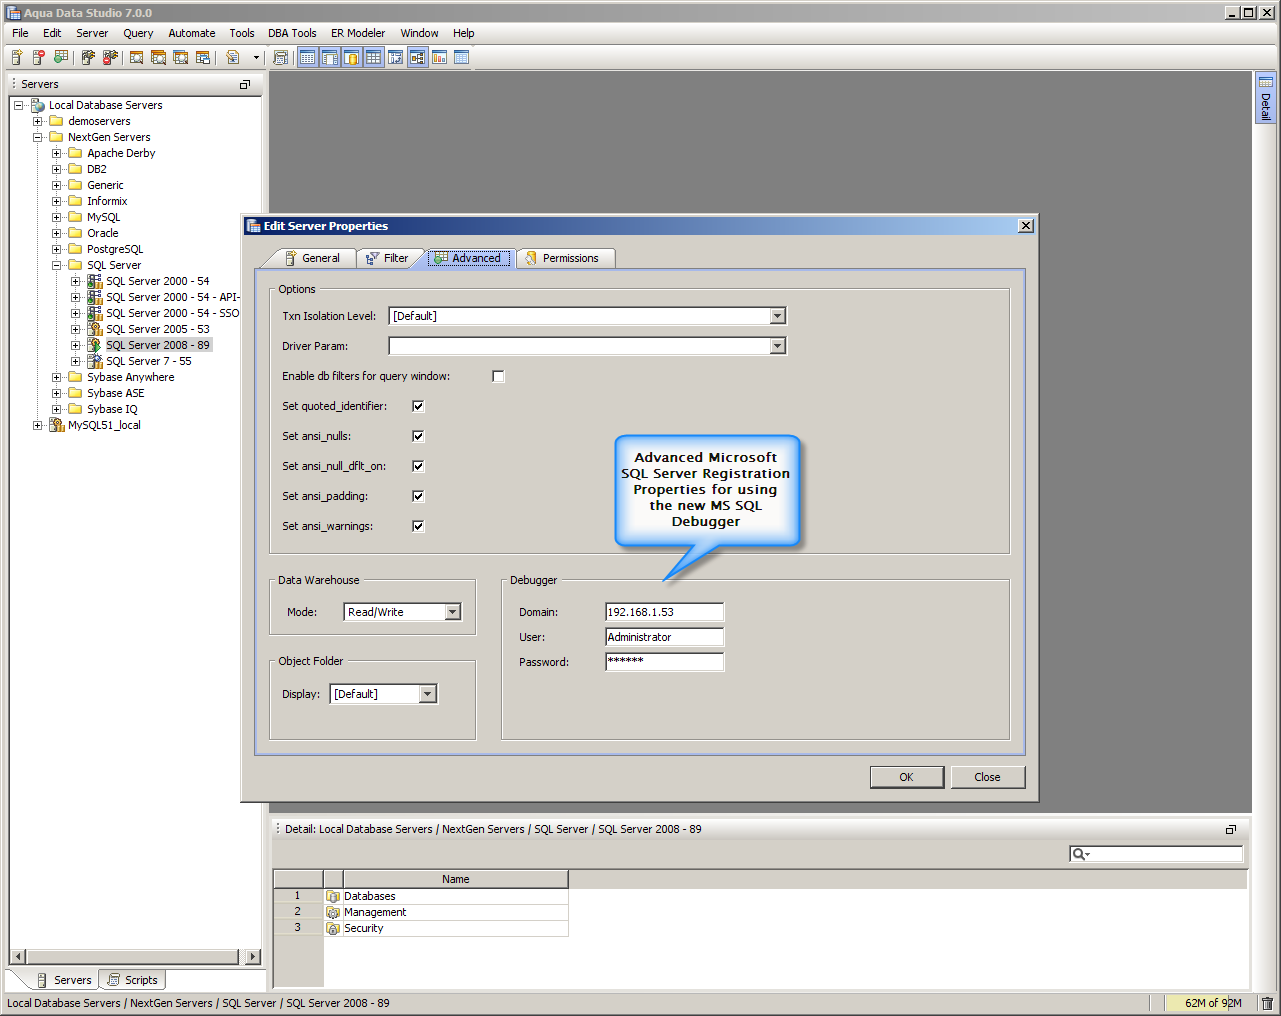Switch to the General tab
This screenshot has width=1281, height=1016.
(x=312, y=258)
